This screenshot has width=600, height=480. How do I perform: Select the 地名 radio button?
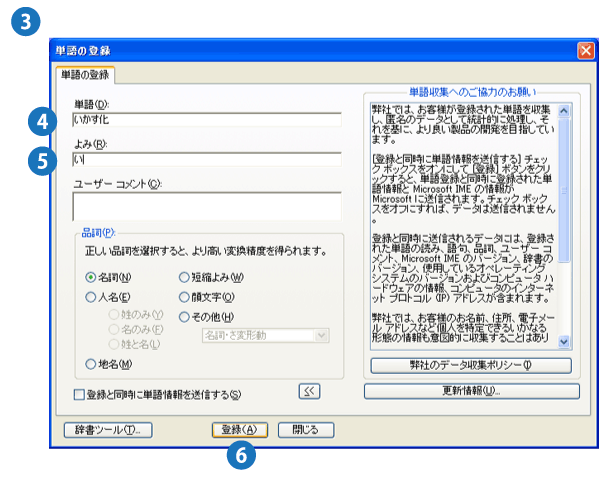tap(91, 364)
